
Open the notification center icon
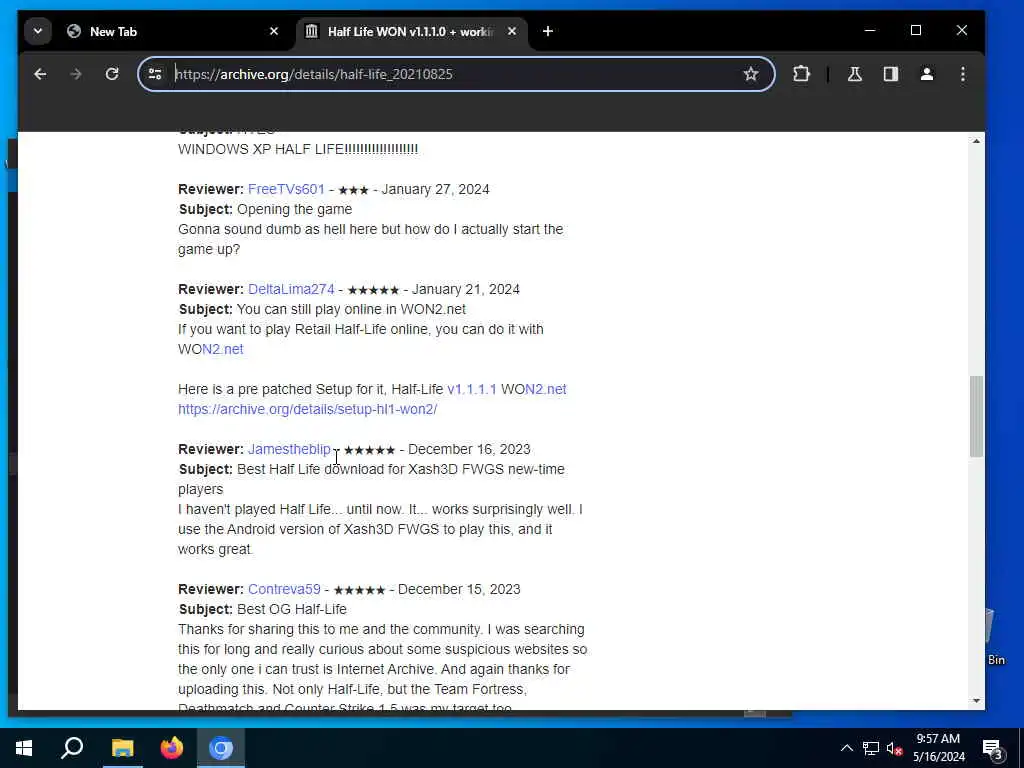coord(993,748)
